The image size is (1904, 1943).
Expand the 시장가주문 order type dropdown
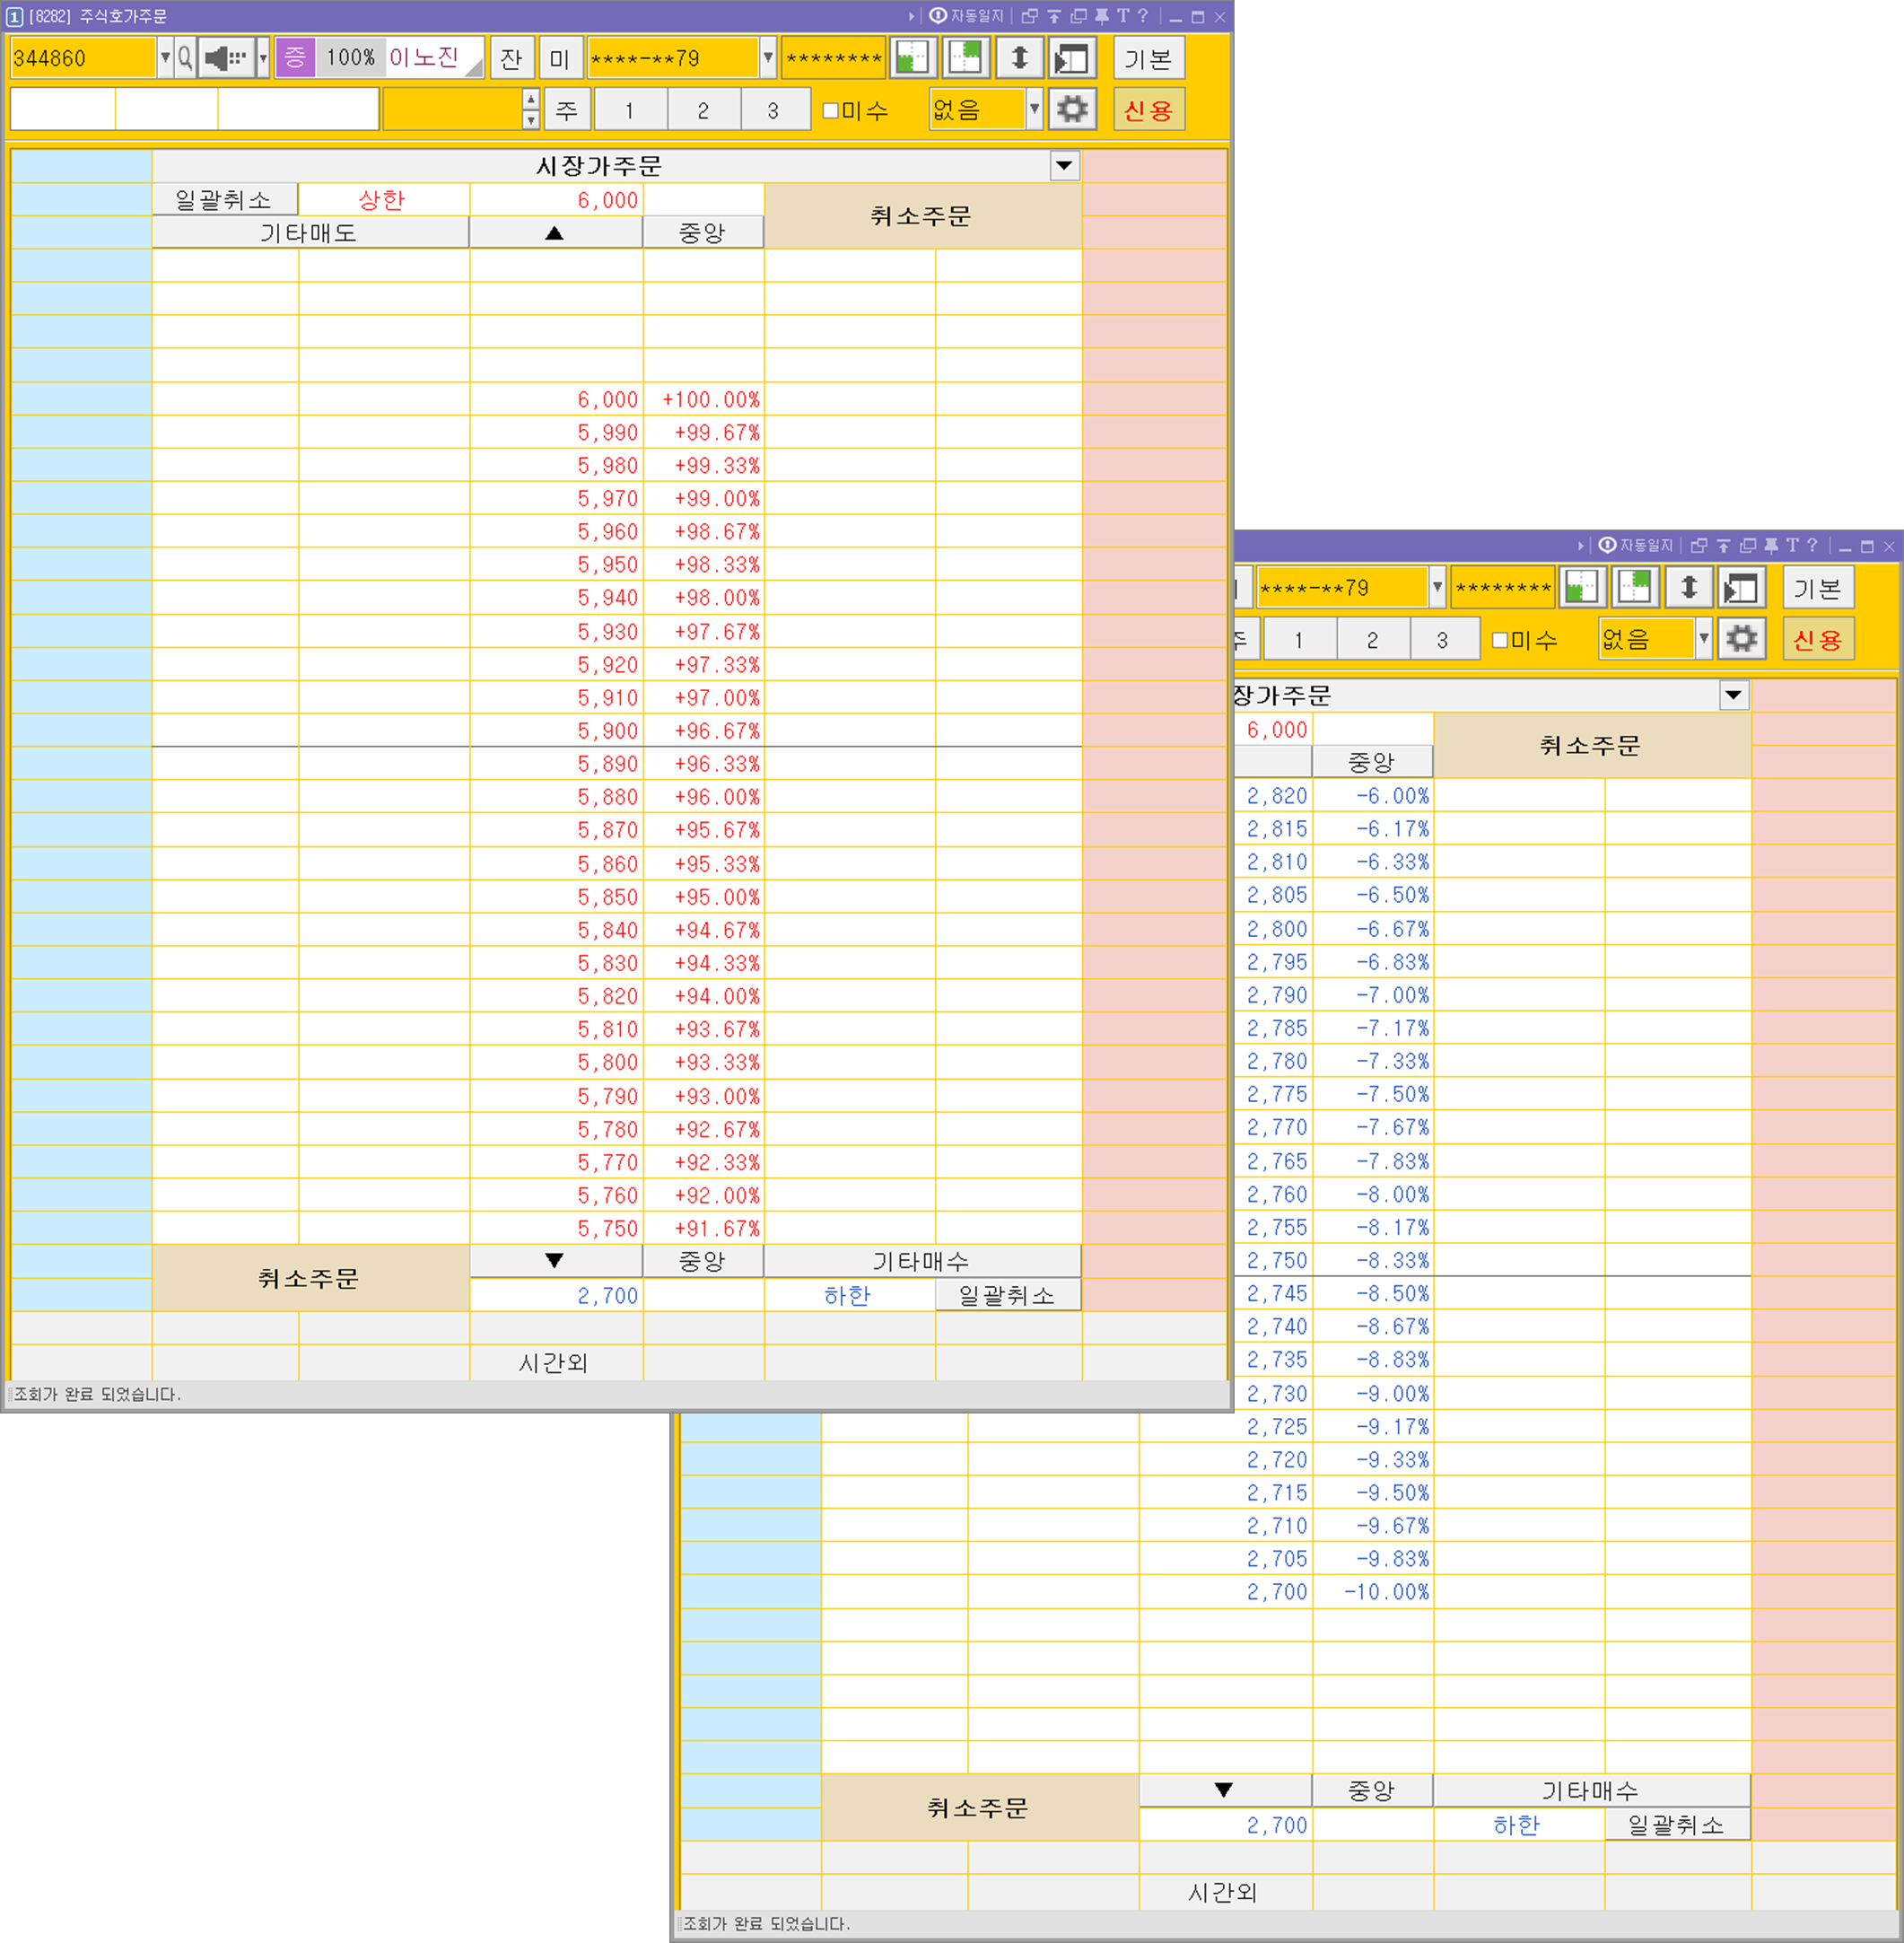click(x=1064, y=165)
